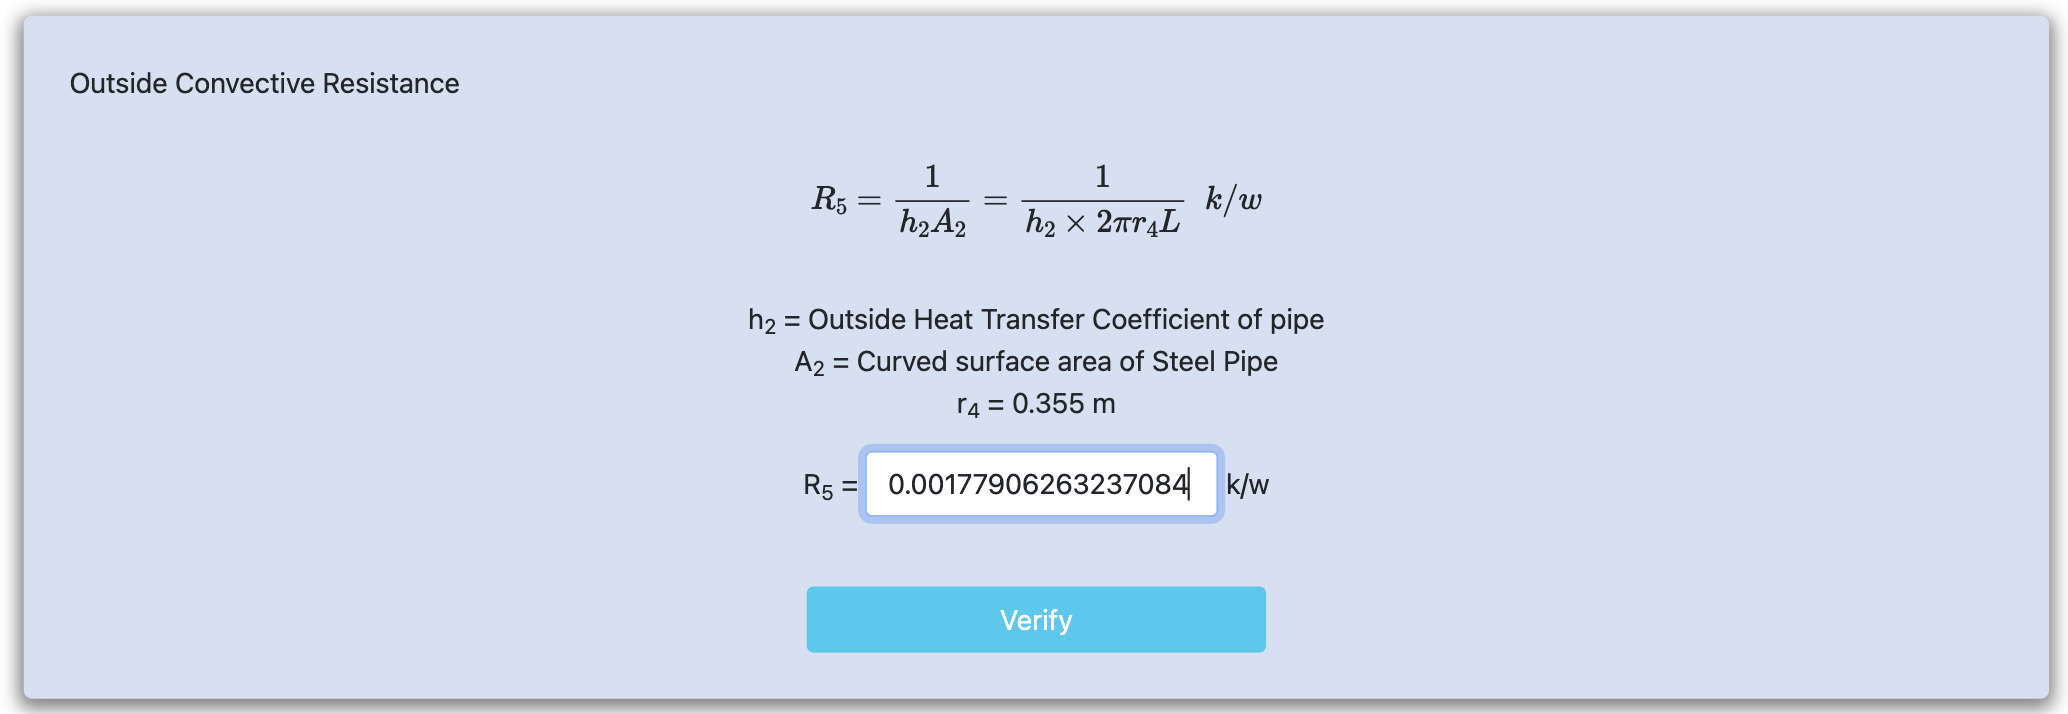Click the Verify button
Image resolution: width=2068 pixels, height=714 pixels.
1036,620
